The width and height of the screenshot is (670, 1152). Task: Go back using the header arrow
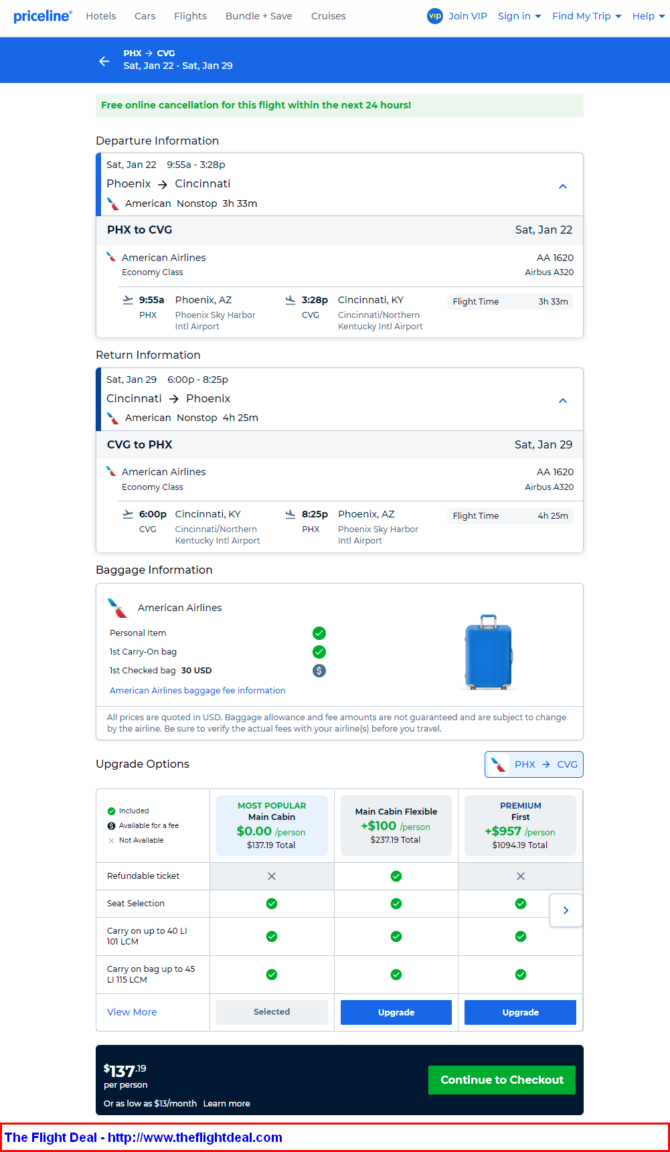tap(104, 61)
